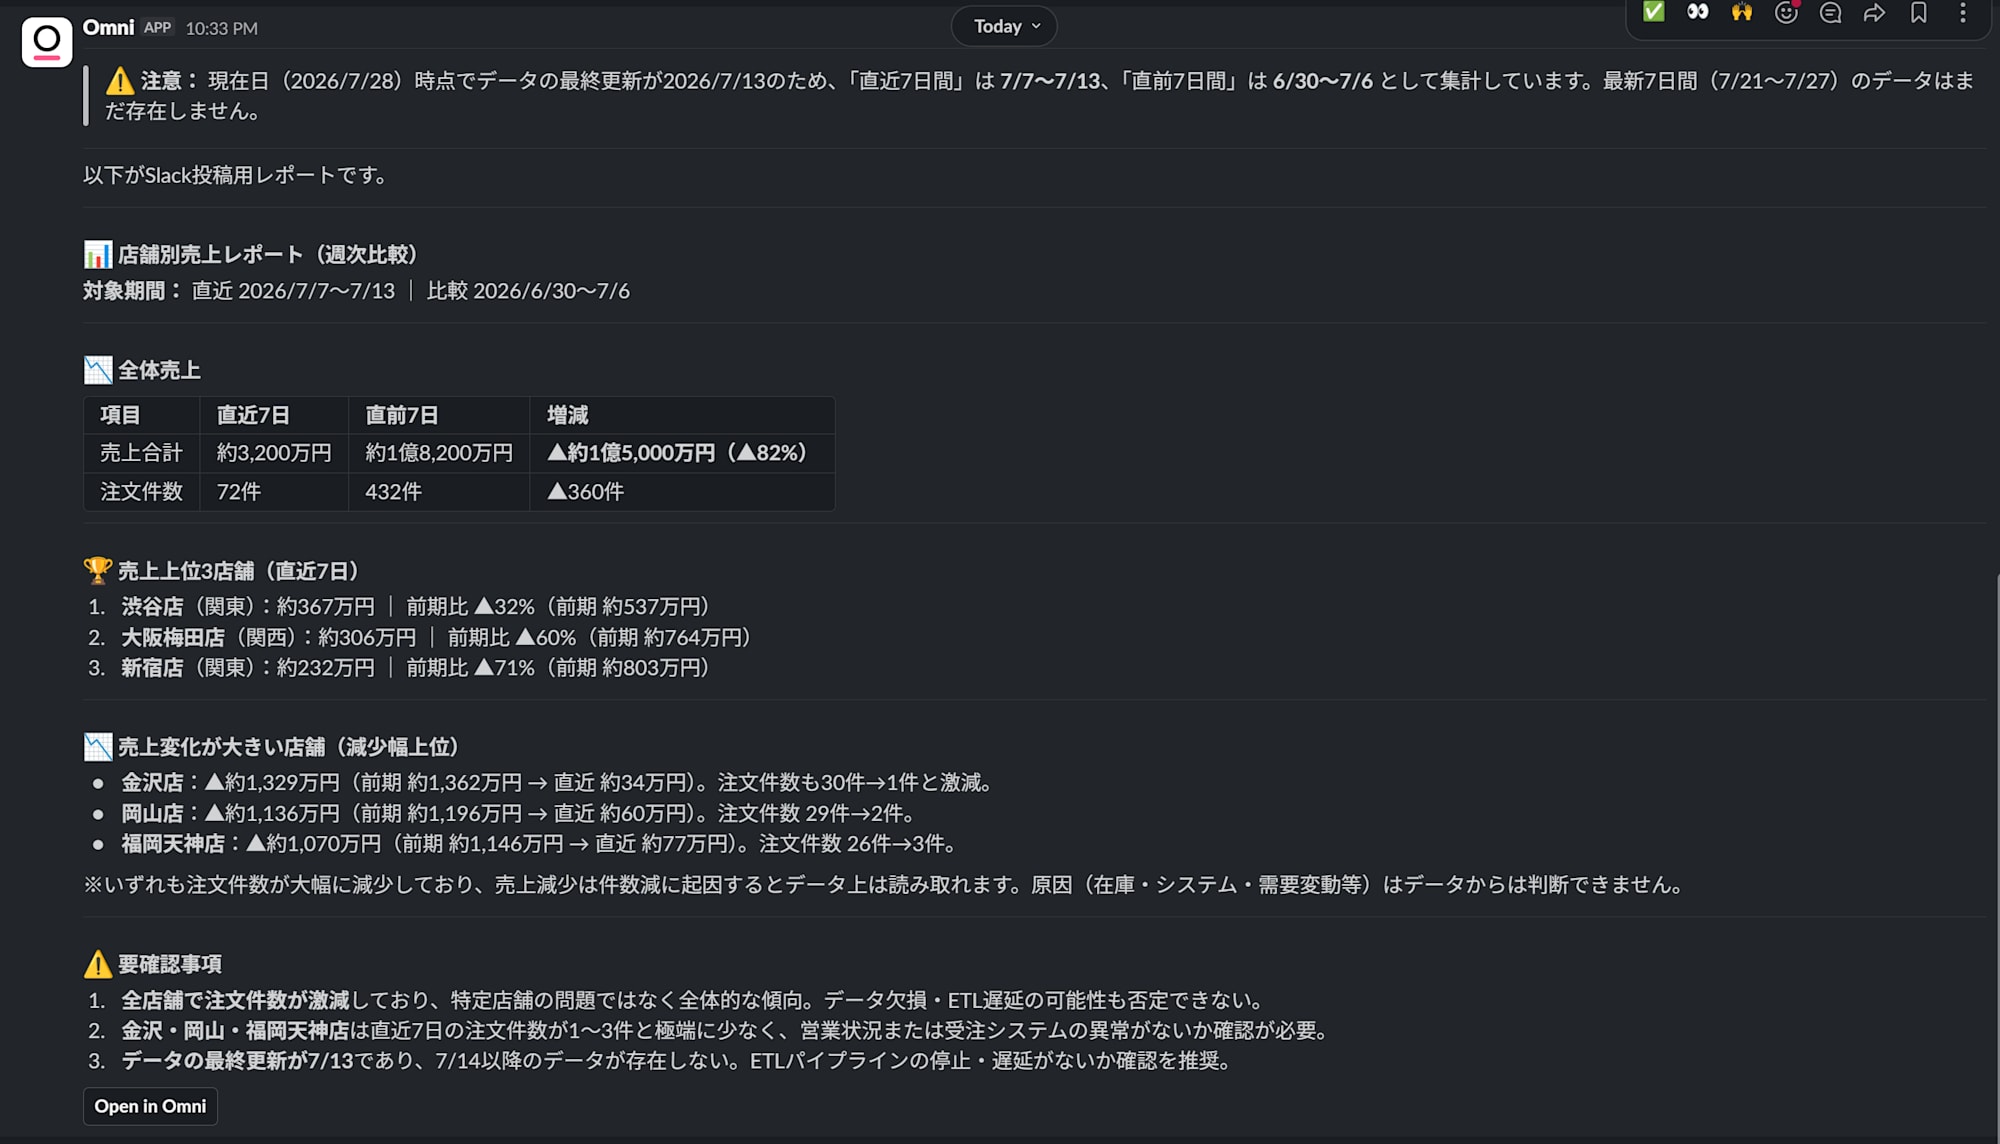Click the 直前7日 column header
Image resolution: width=2000 pixels, height=1144 pixels.
coord(439,415)
